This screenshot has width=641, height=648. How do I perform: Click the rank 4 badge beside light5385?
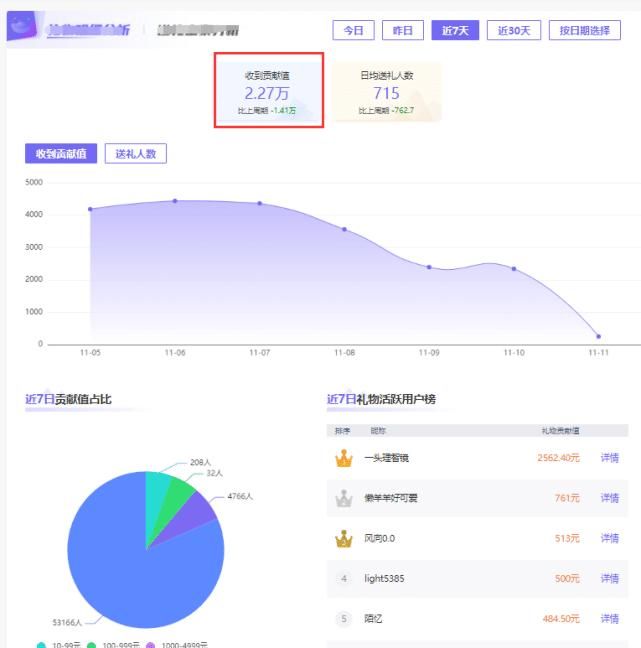tap(344, 579)
